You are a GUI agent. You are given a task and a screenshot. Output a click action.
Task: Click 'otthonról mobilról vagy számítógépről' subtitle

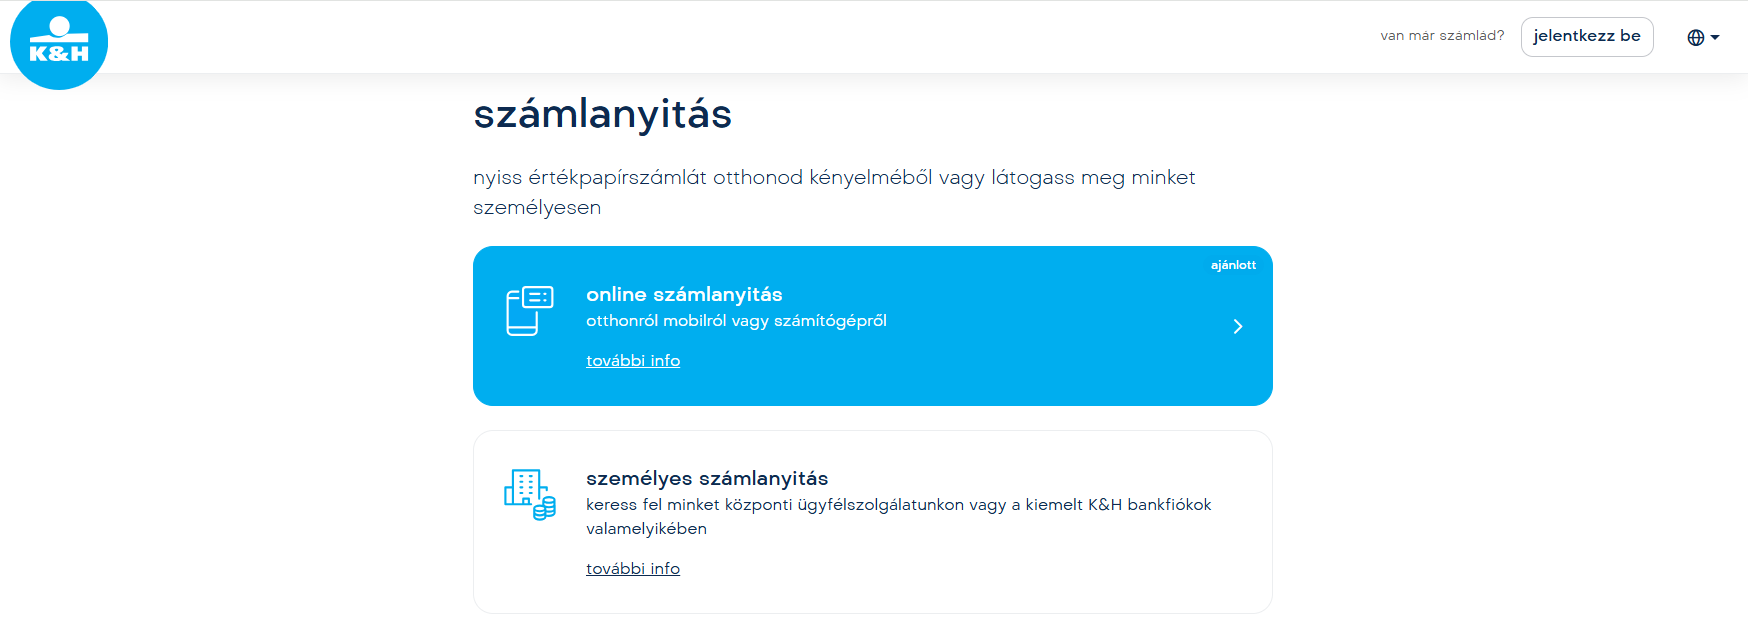point(736,321)
